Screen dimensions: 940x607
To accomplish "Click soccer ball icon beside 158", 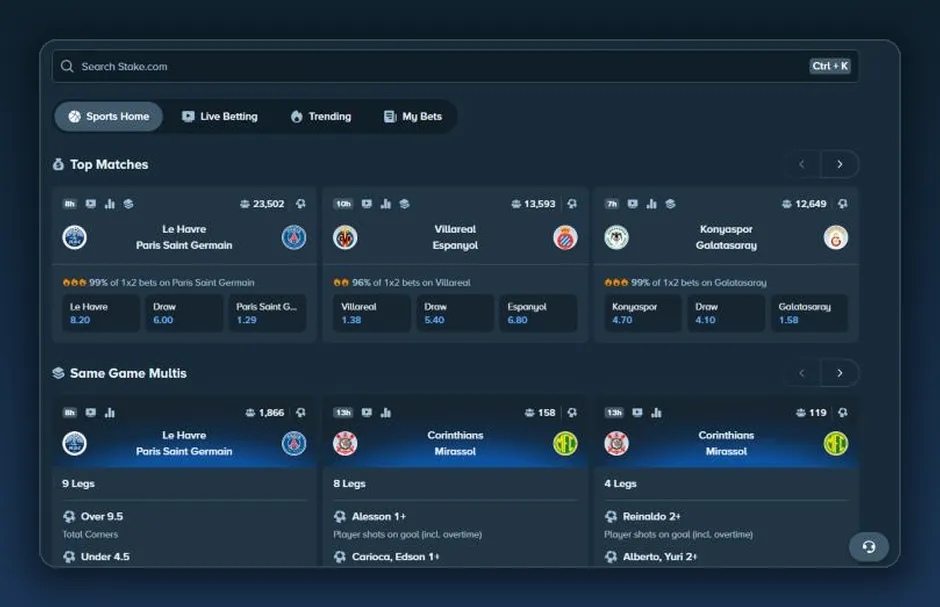I will click(x=573, y=412).
